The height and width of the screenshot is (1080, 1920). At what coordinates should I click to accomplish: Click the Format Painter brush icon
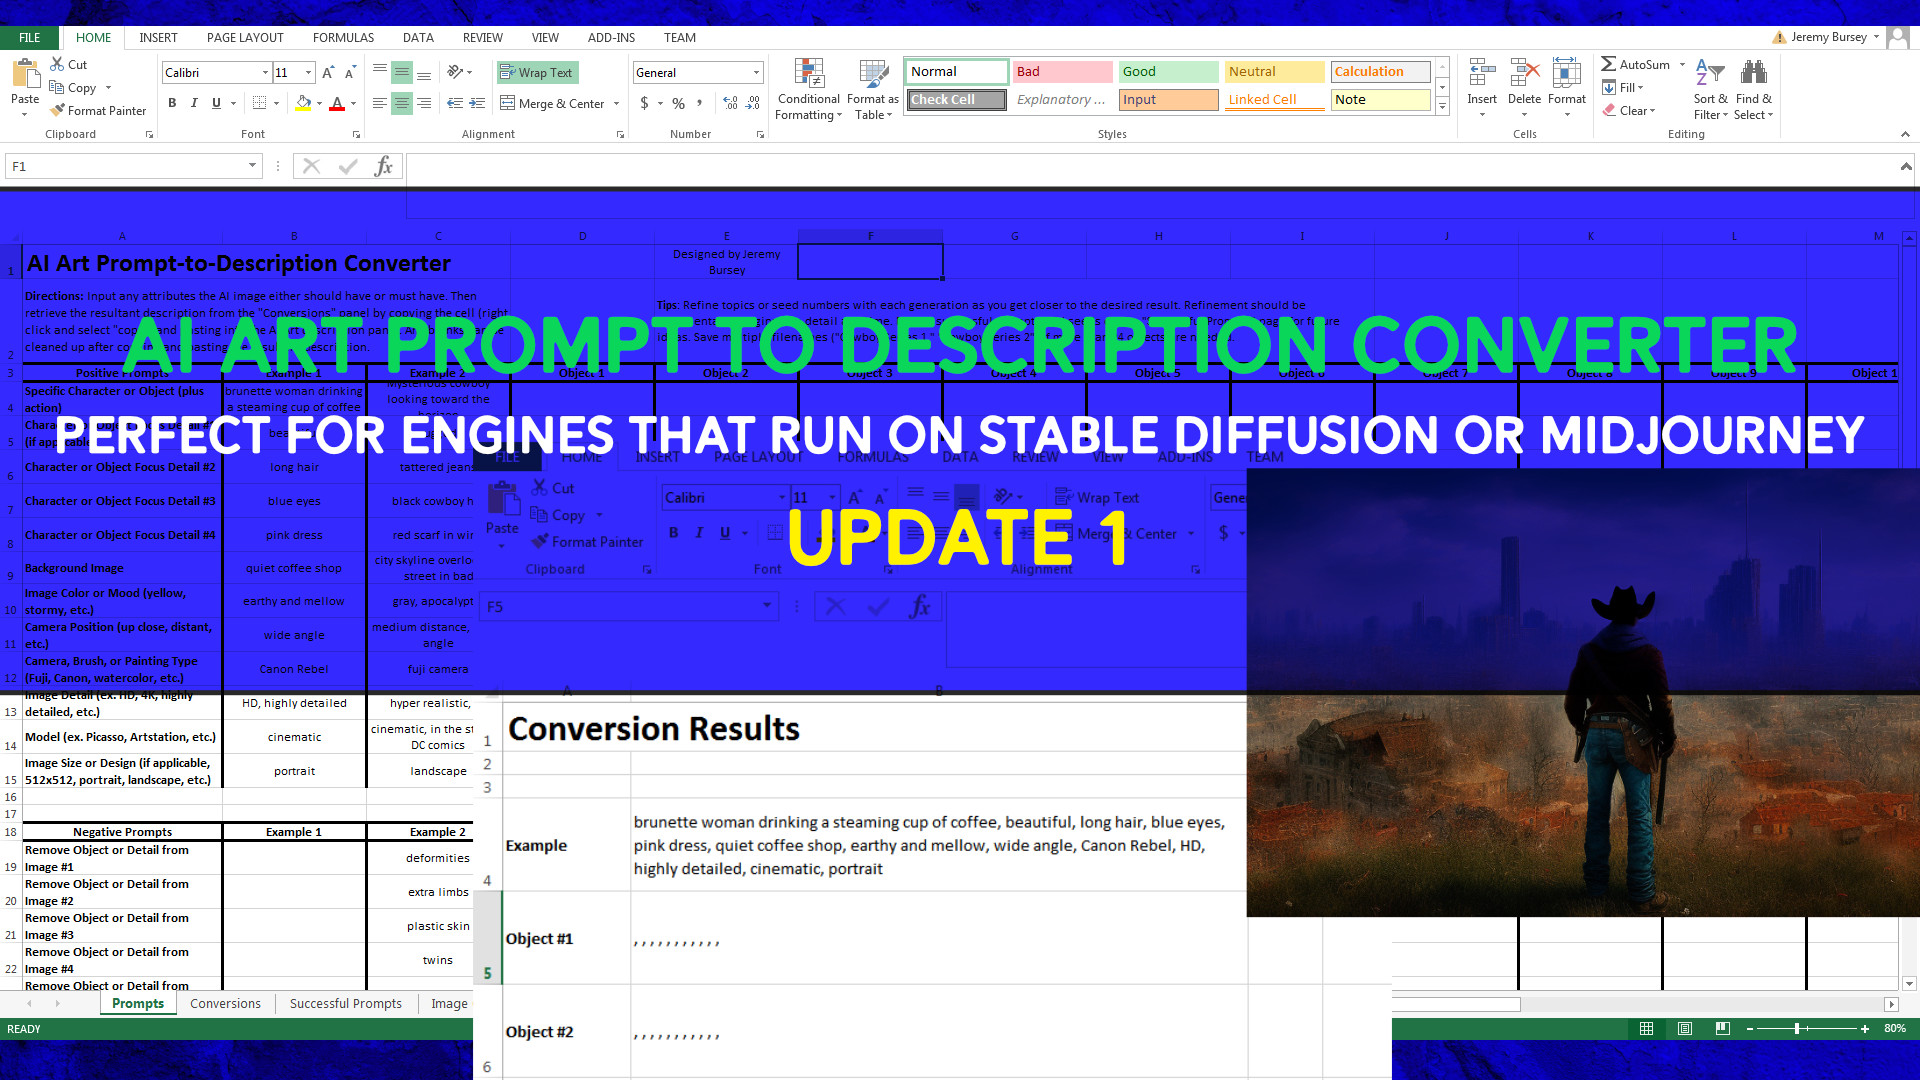[58, 110]
